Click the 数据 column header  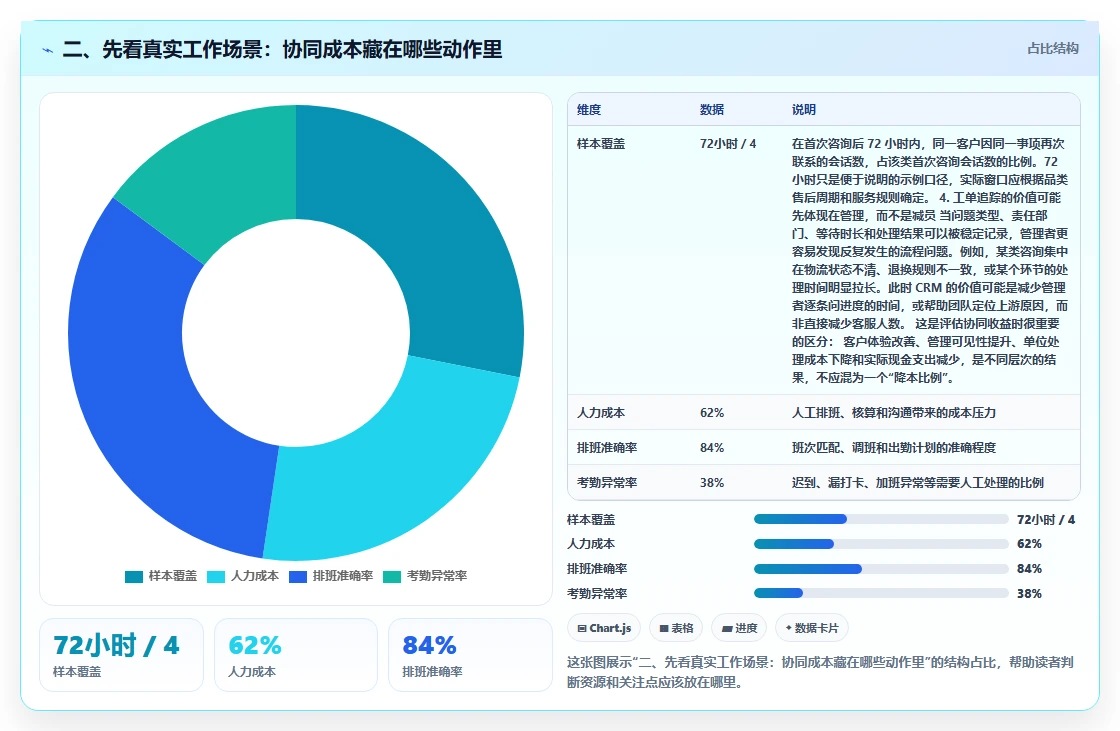point(712,109)
